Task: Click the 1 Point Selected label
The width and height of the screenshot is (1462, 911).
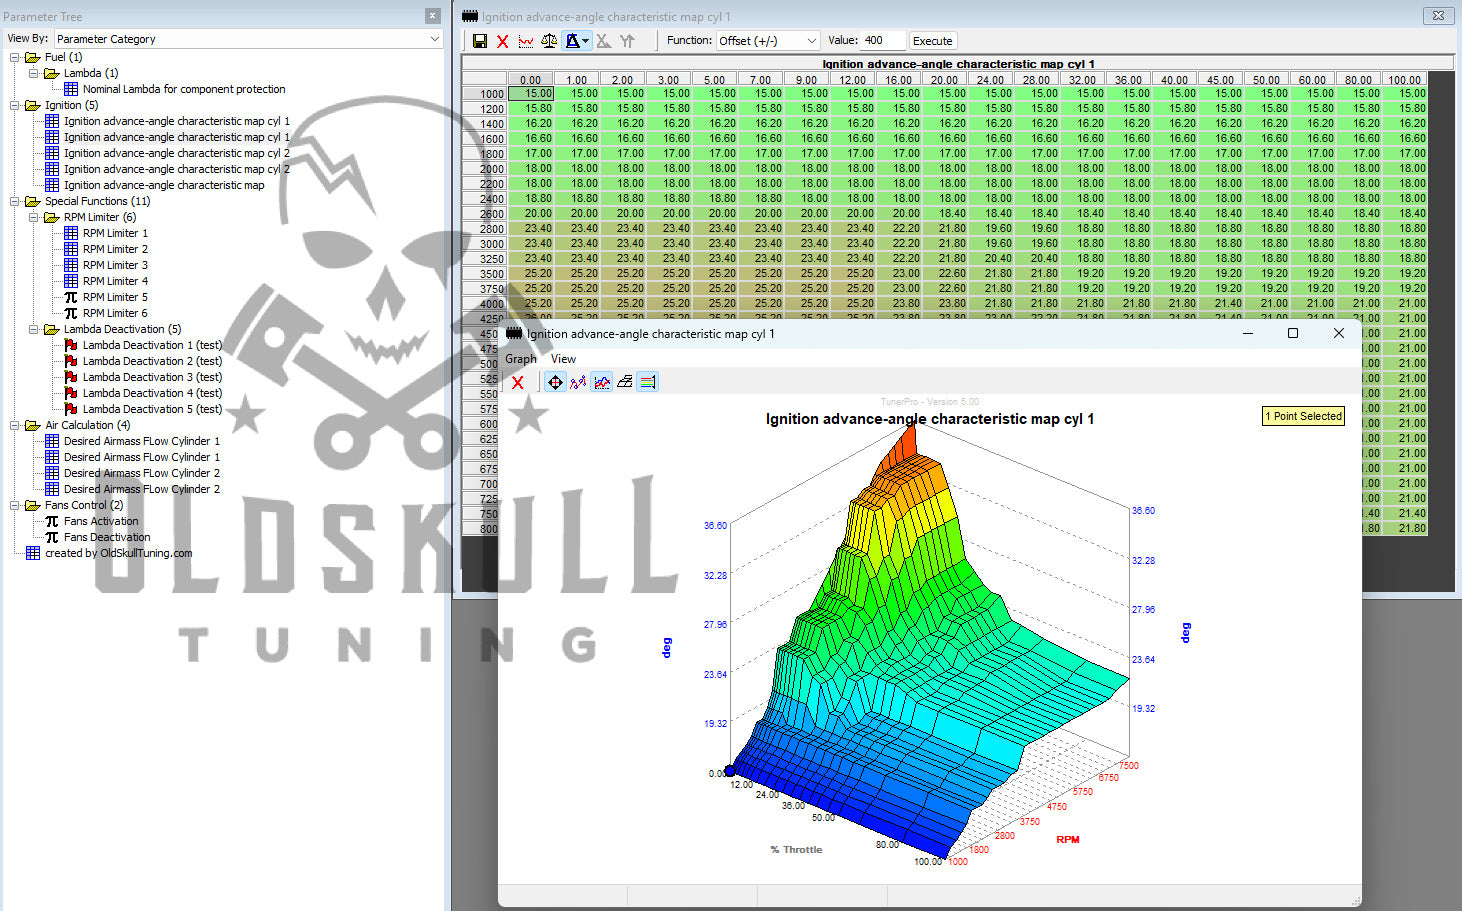Action: click(1303, 416)
